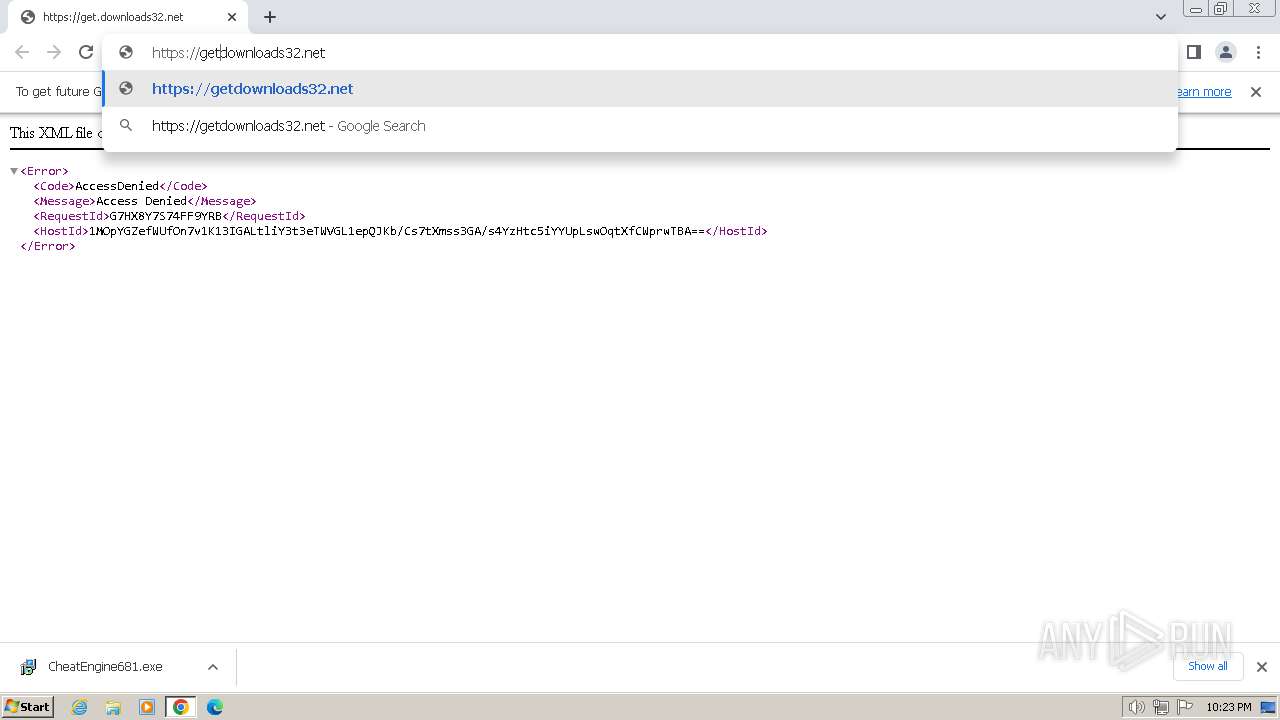
Task: Reload the page with the refresh icon
Action: tap(86, 52)
